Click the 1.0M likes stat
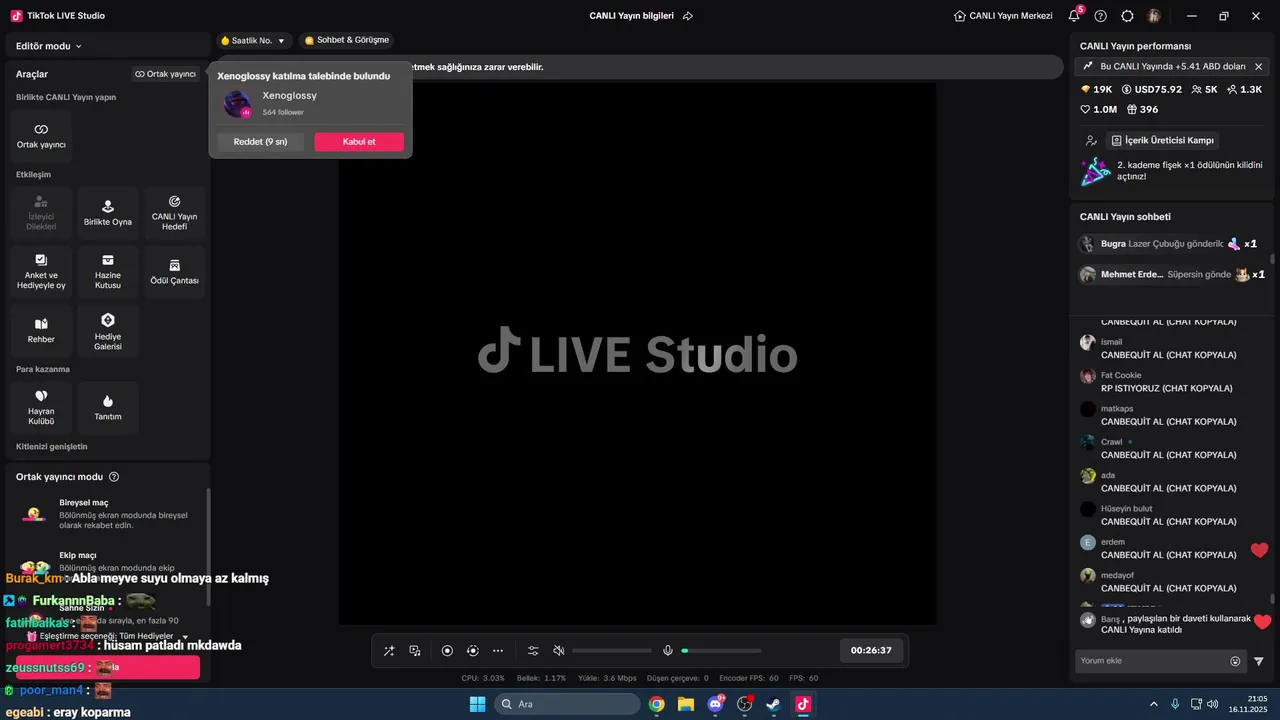The width and height of the screenshot is (1280, 720). (x=1098, y=110)
